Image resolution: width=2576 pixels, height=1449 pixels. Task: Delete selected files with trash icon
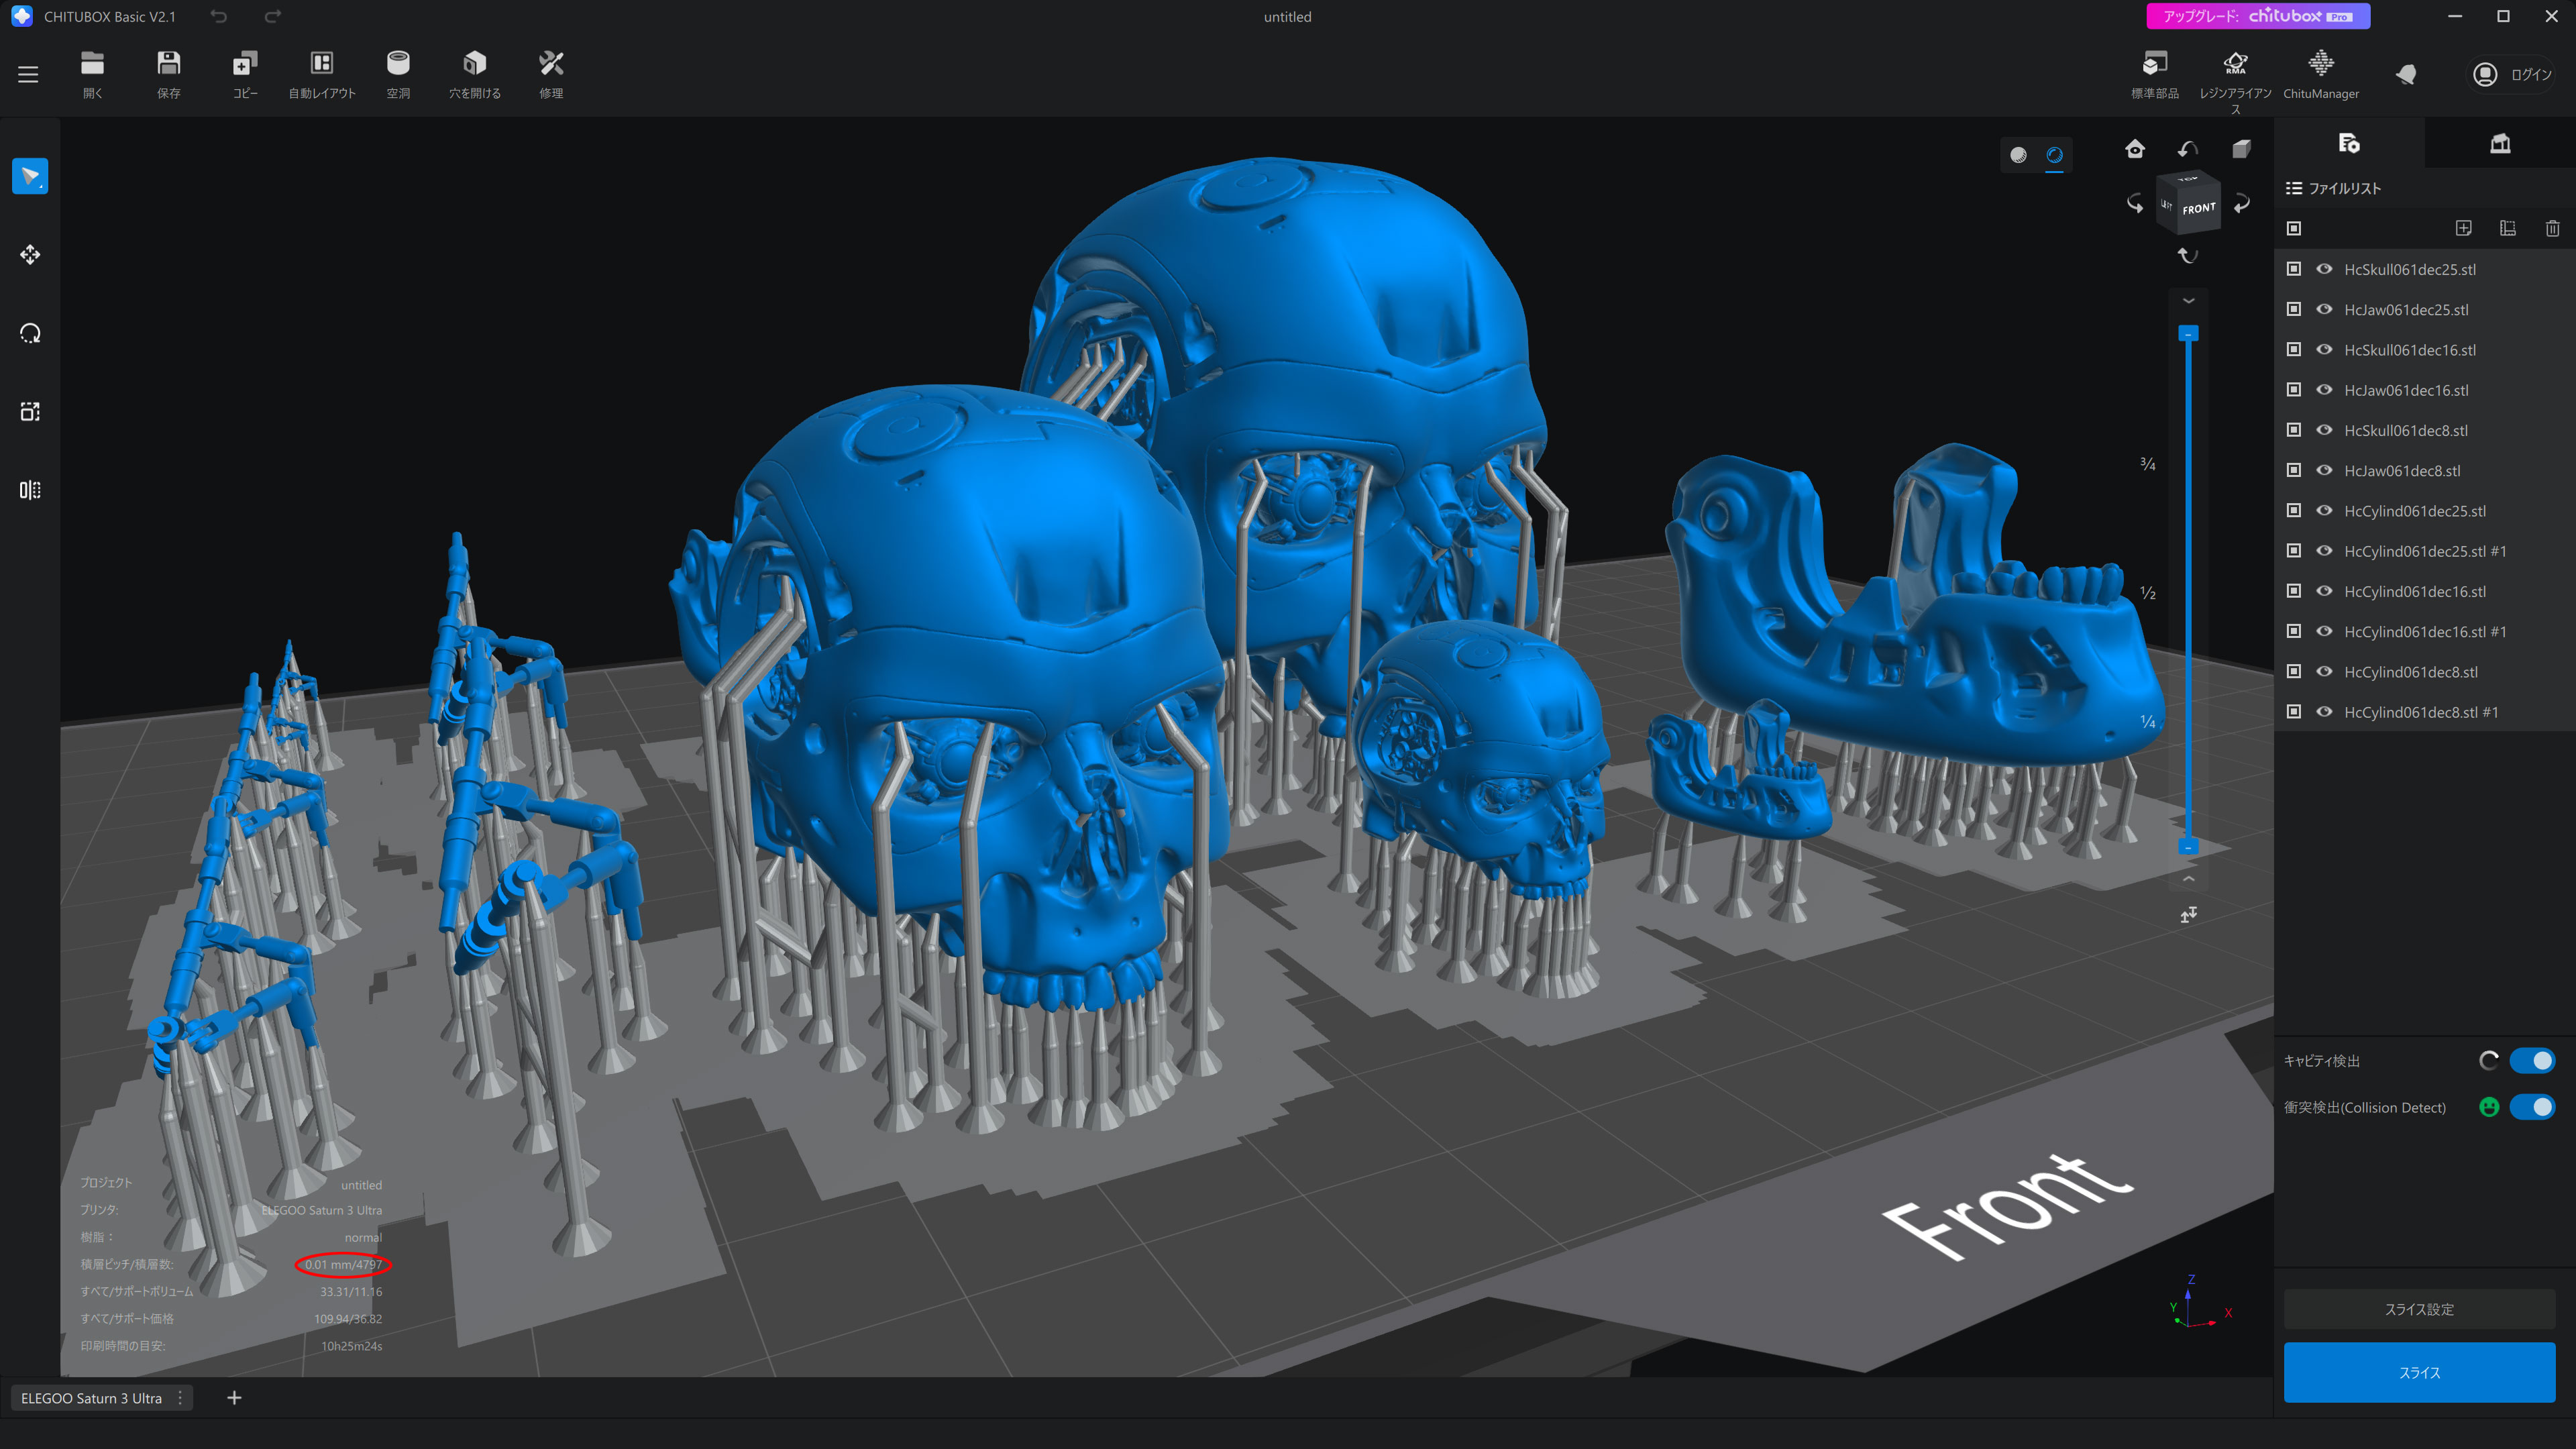click(x=2552, y=228)
